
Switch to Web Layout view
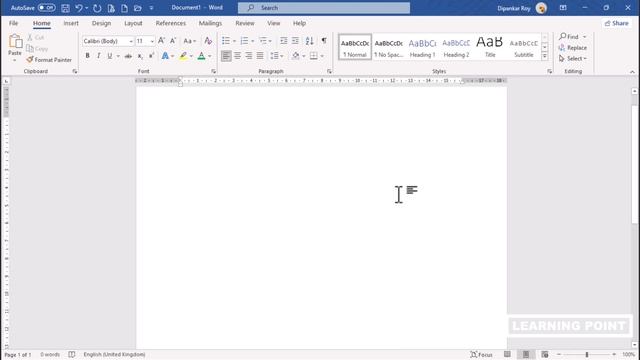(x=544, y=354)
